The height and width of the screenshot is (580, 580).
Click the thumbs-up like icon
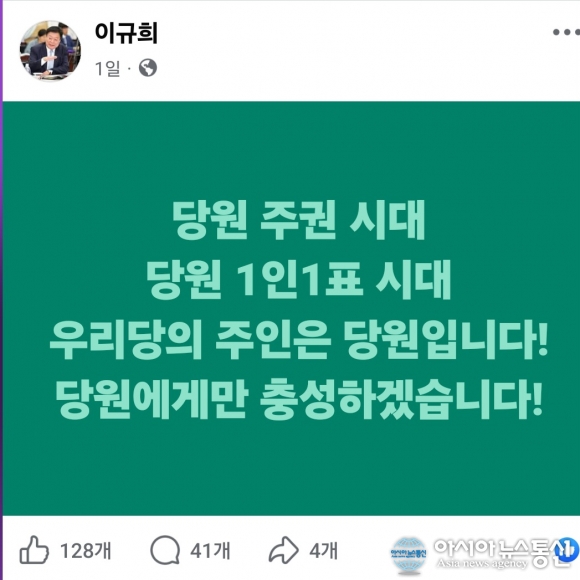click(34, 549)
